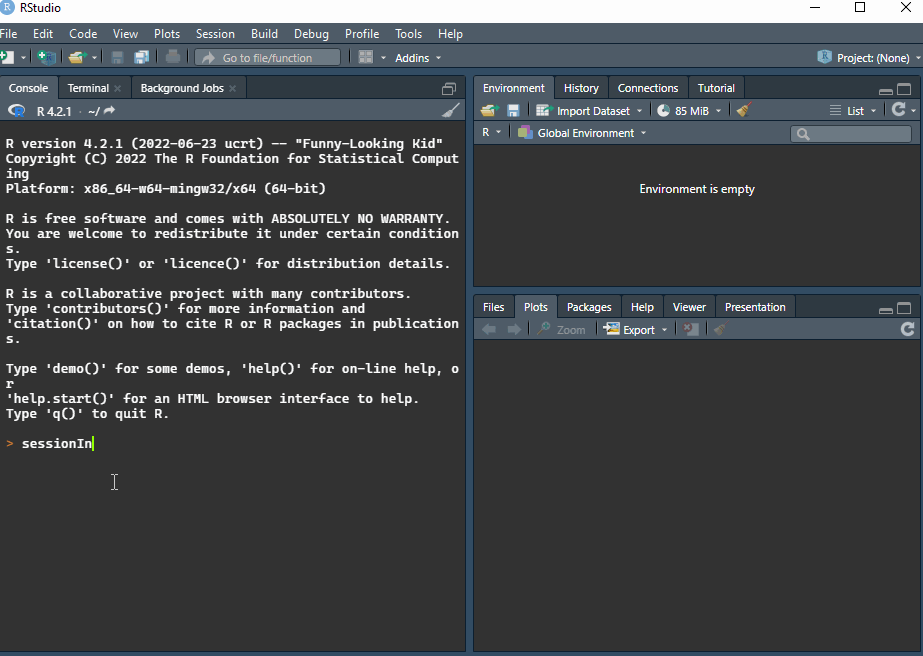
Task: Click the Workspace Panes grid icon
Action: 366,57
